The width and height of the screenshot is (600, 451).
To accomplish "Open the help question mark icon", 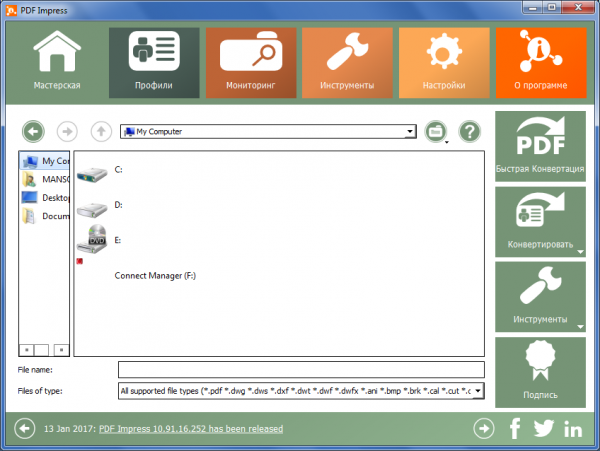I will (470, 132).
